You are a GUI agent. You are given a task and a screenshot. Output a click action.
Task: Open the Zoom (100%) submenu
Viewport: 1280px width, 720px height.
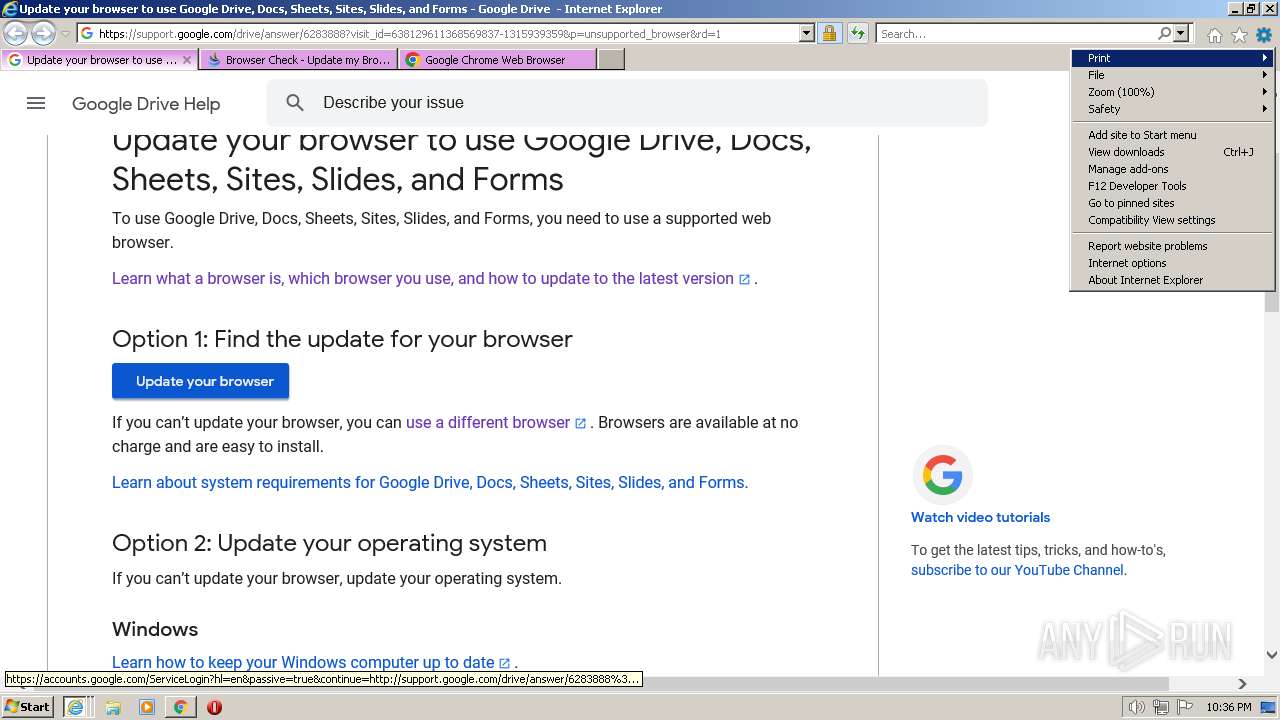[x=1172, y=92]
